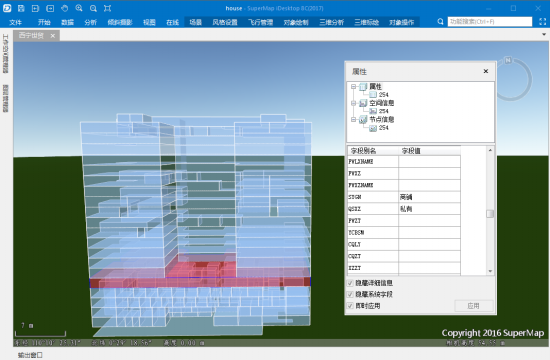Click the attribute table scrollbar thumb
550x360 pixels.
(x=490, y=213)
